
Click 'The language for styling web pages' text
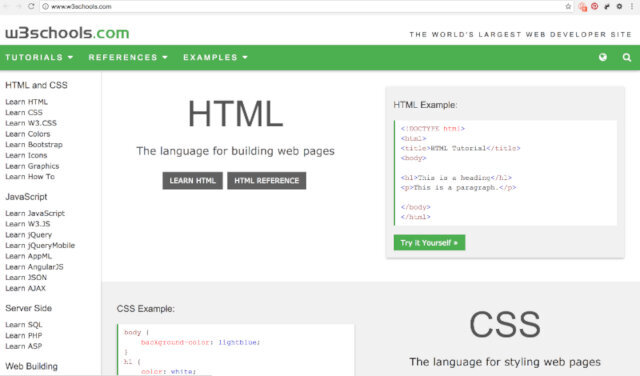[x=505, y=362]
